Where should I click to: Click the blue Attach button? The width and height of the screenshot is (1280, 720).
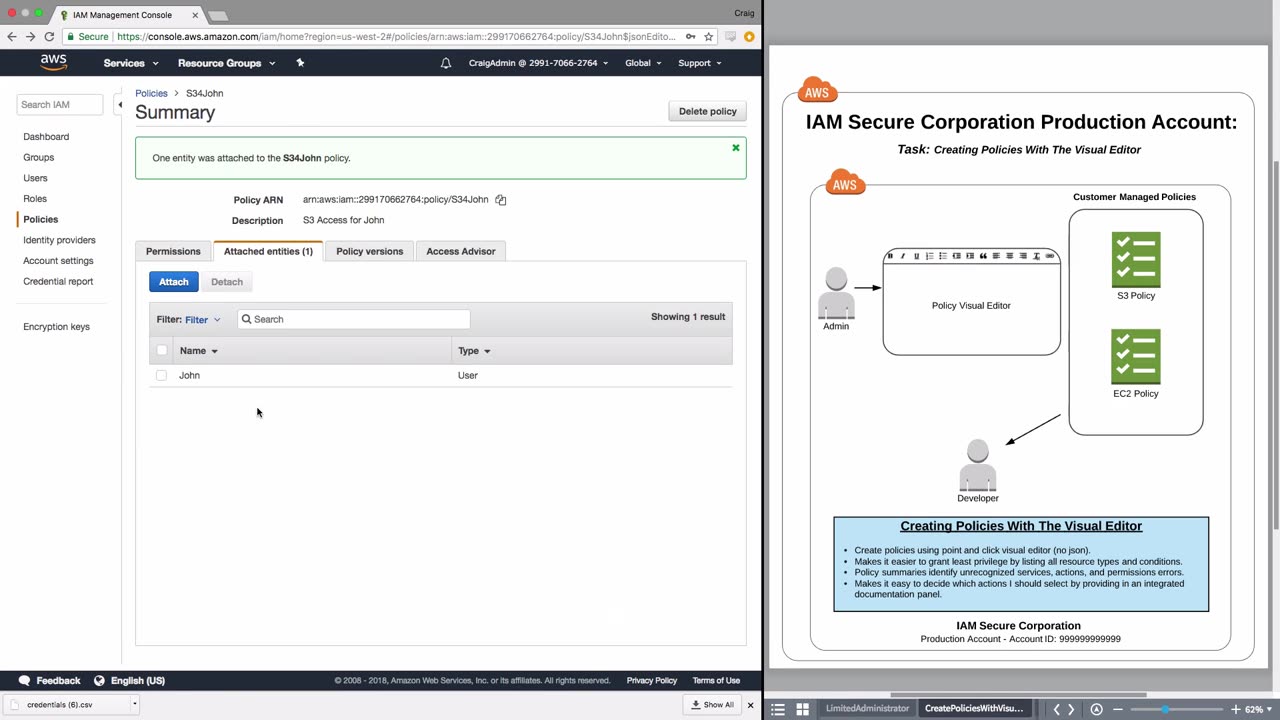173,282
